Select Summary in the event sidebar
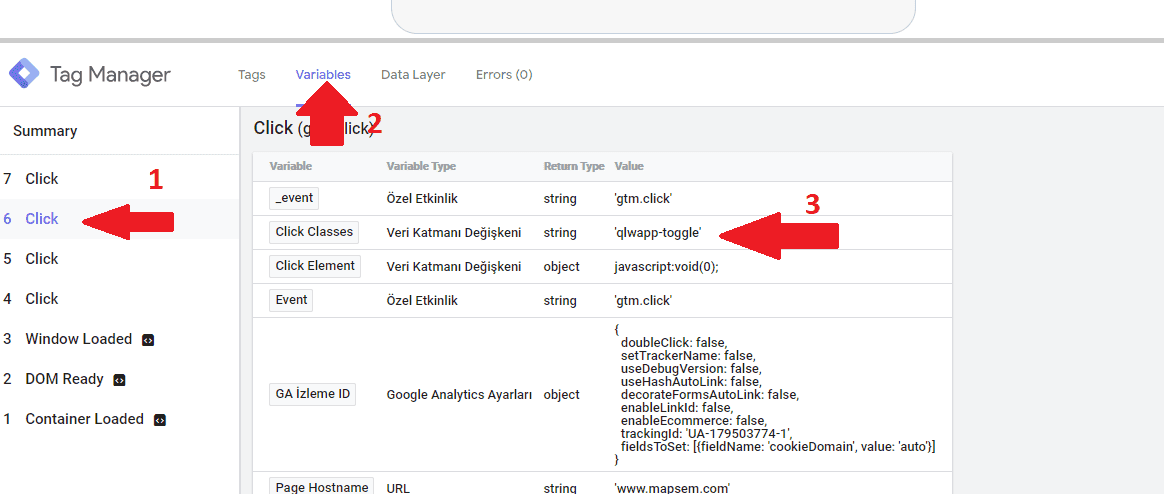The height and width of the screenshot is (494, 1164). 45,131
